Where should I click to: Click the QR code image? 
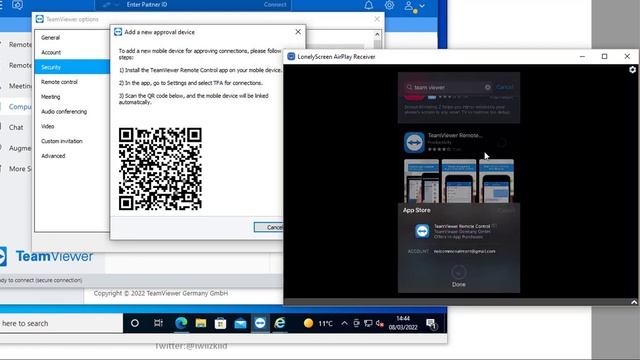pos(160,169)
